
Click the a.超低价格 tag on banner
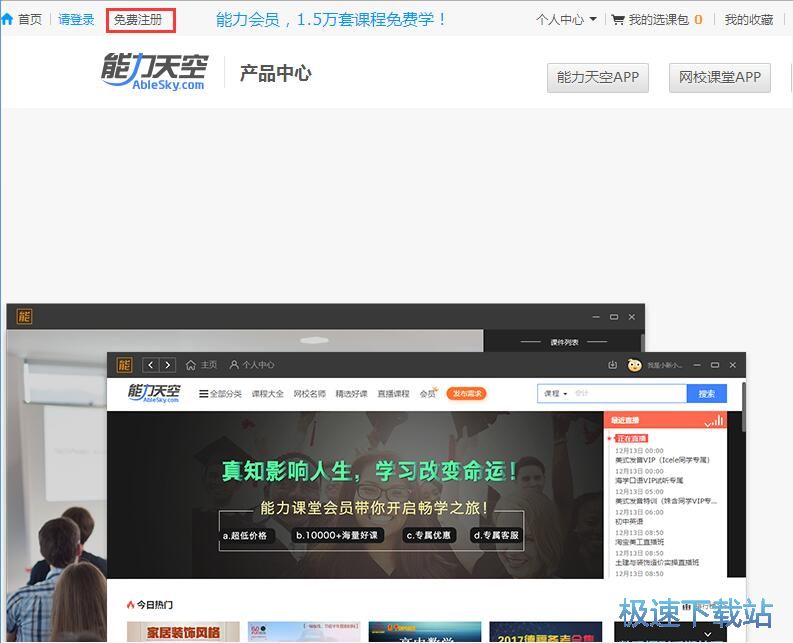click(245, 535)
